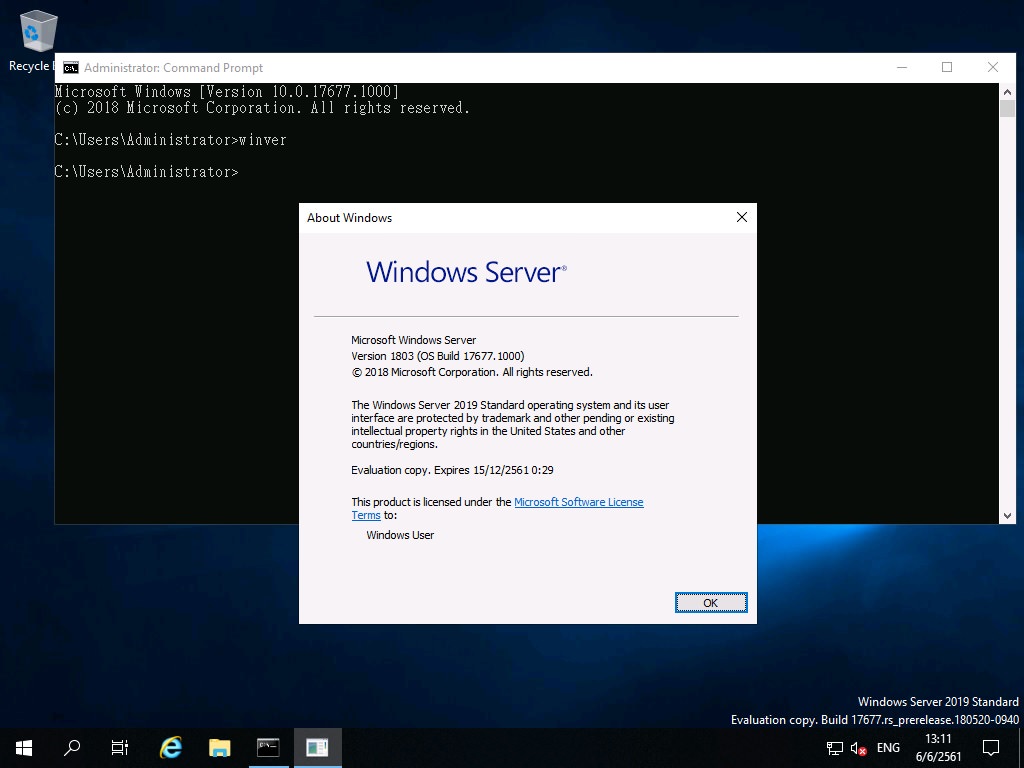Open Internet Explorer from the taskbar
Viewport: 1024px width, 768px height.
point(169,747)
